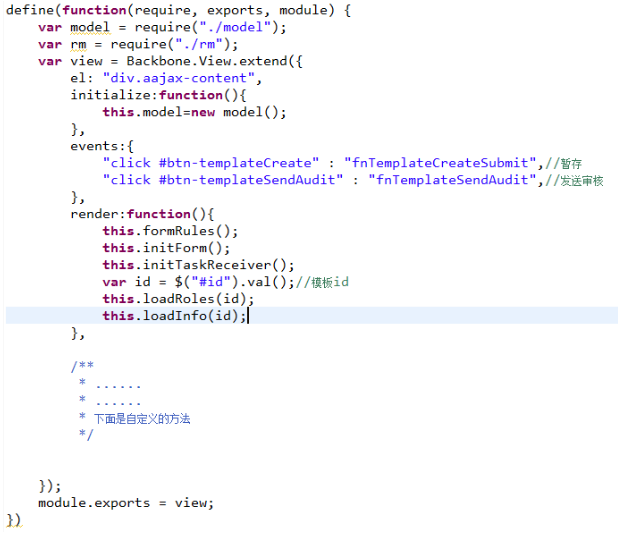Click the line 'this.loadRoles(id);'
Viewport: 618px width, 535px height.
point(178,298)
